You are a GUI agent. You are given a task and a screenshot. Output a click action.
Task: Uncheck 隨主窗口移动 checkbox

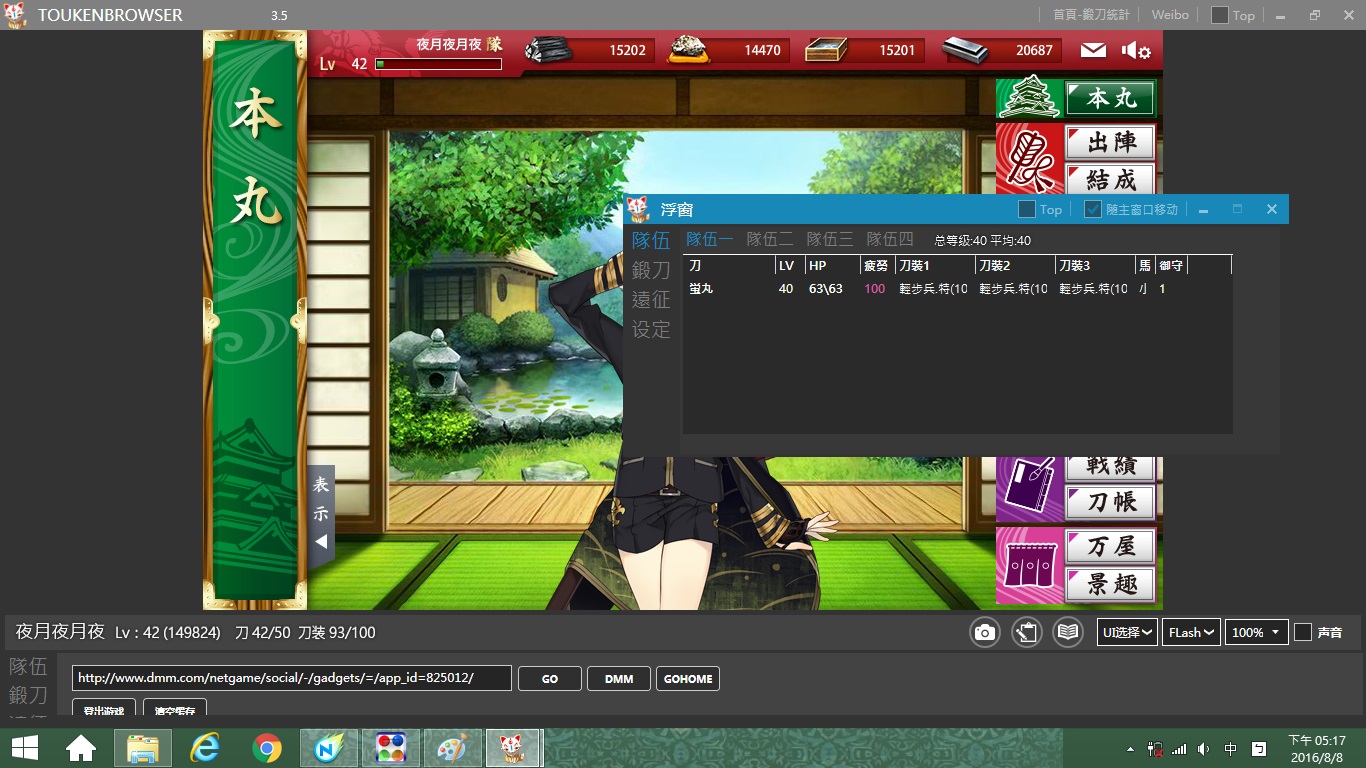1093,209
